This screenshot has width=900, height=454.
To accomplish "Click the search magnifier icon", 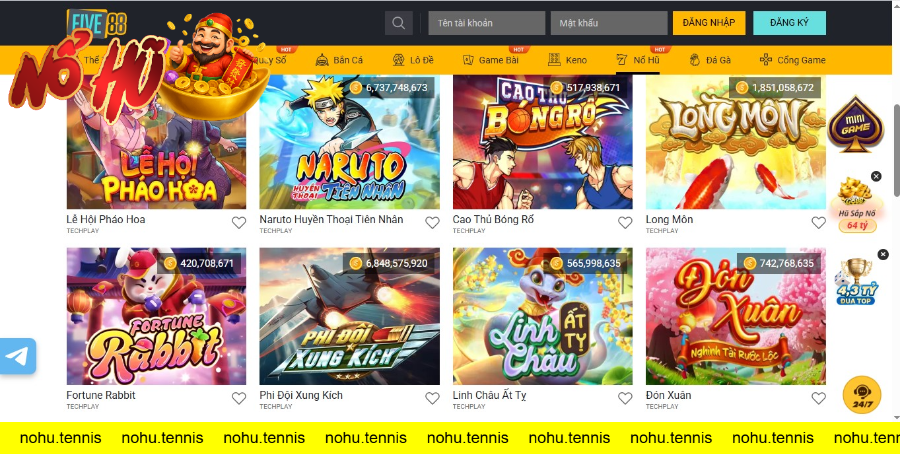I will 398,23.
